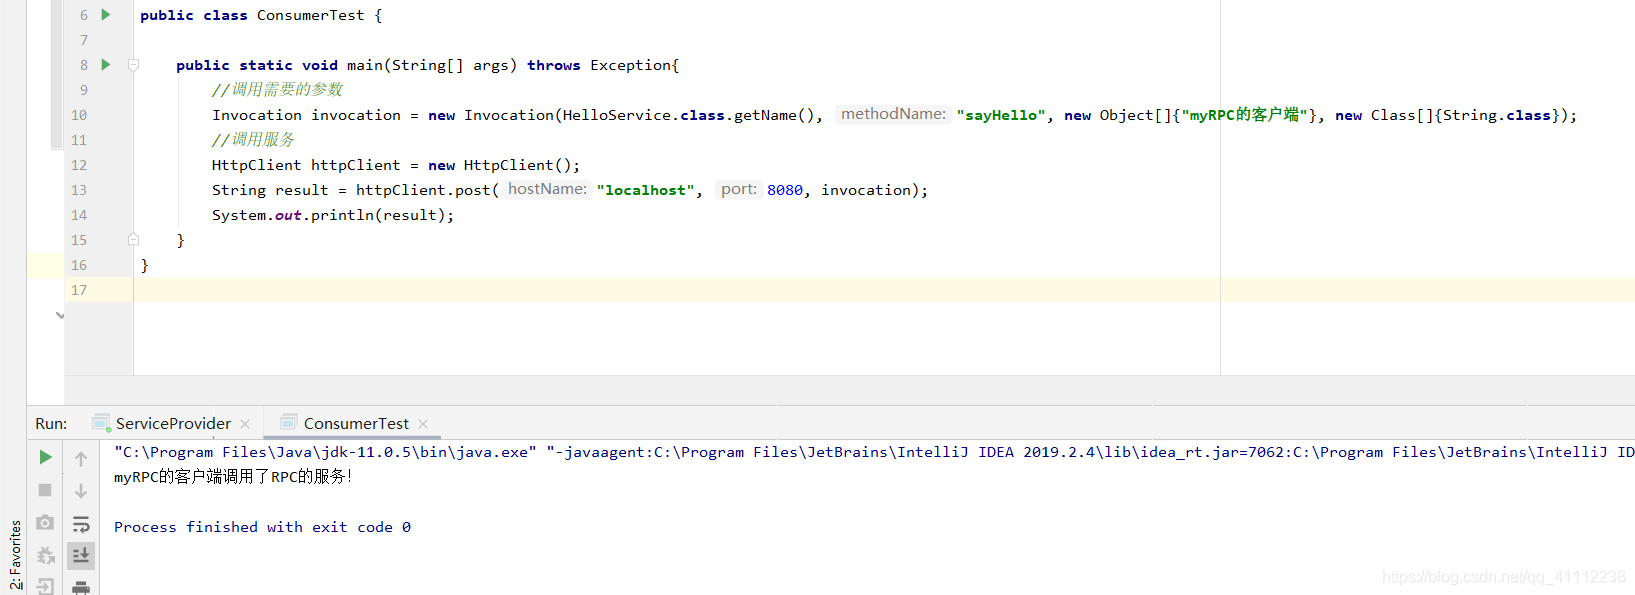Close the ServiceProvider run tab

pos(245,424)
